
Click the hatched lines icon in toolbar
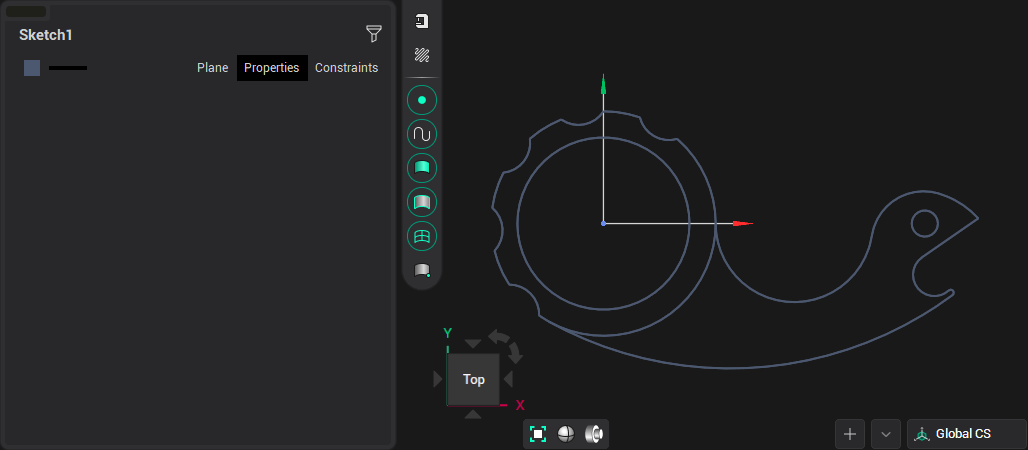tap(422, 55)
